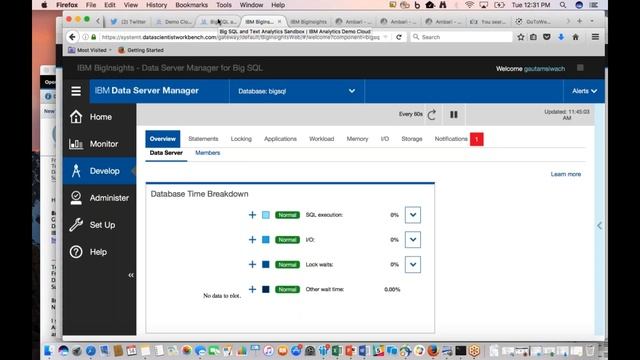
Task: Open the Getting Started bookmark
Action: click(x=141, y=50)
